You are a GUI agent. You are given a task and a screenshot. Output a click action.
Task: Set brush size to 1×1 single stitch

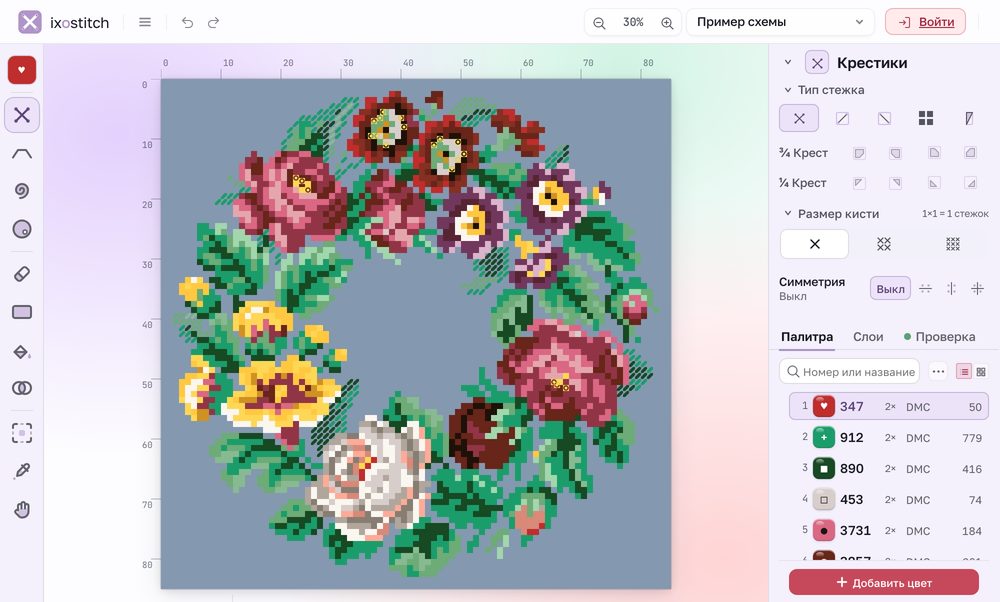pos(814,244)
